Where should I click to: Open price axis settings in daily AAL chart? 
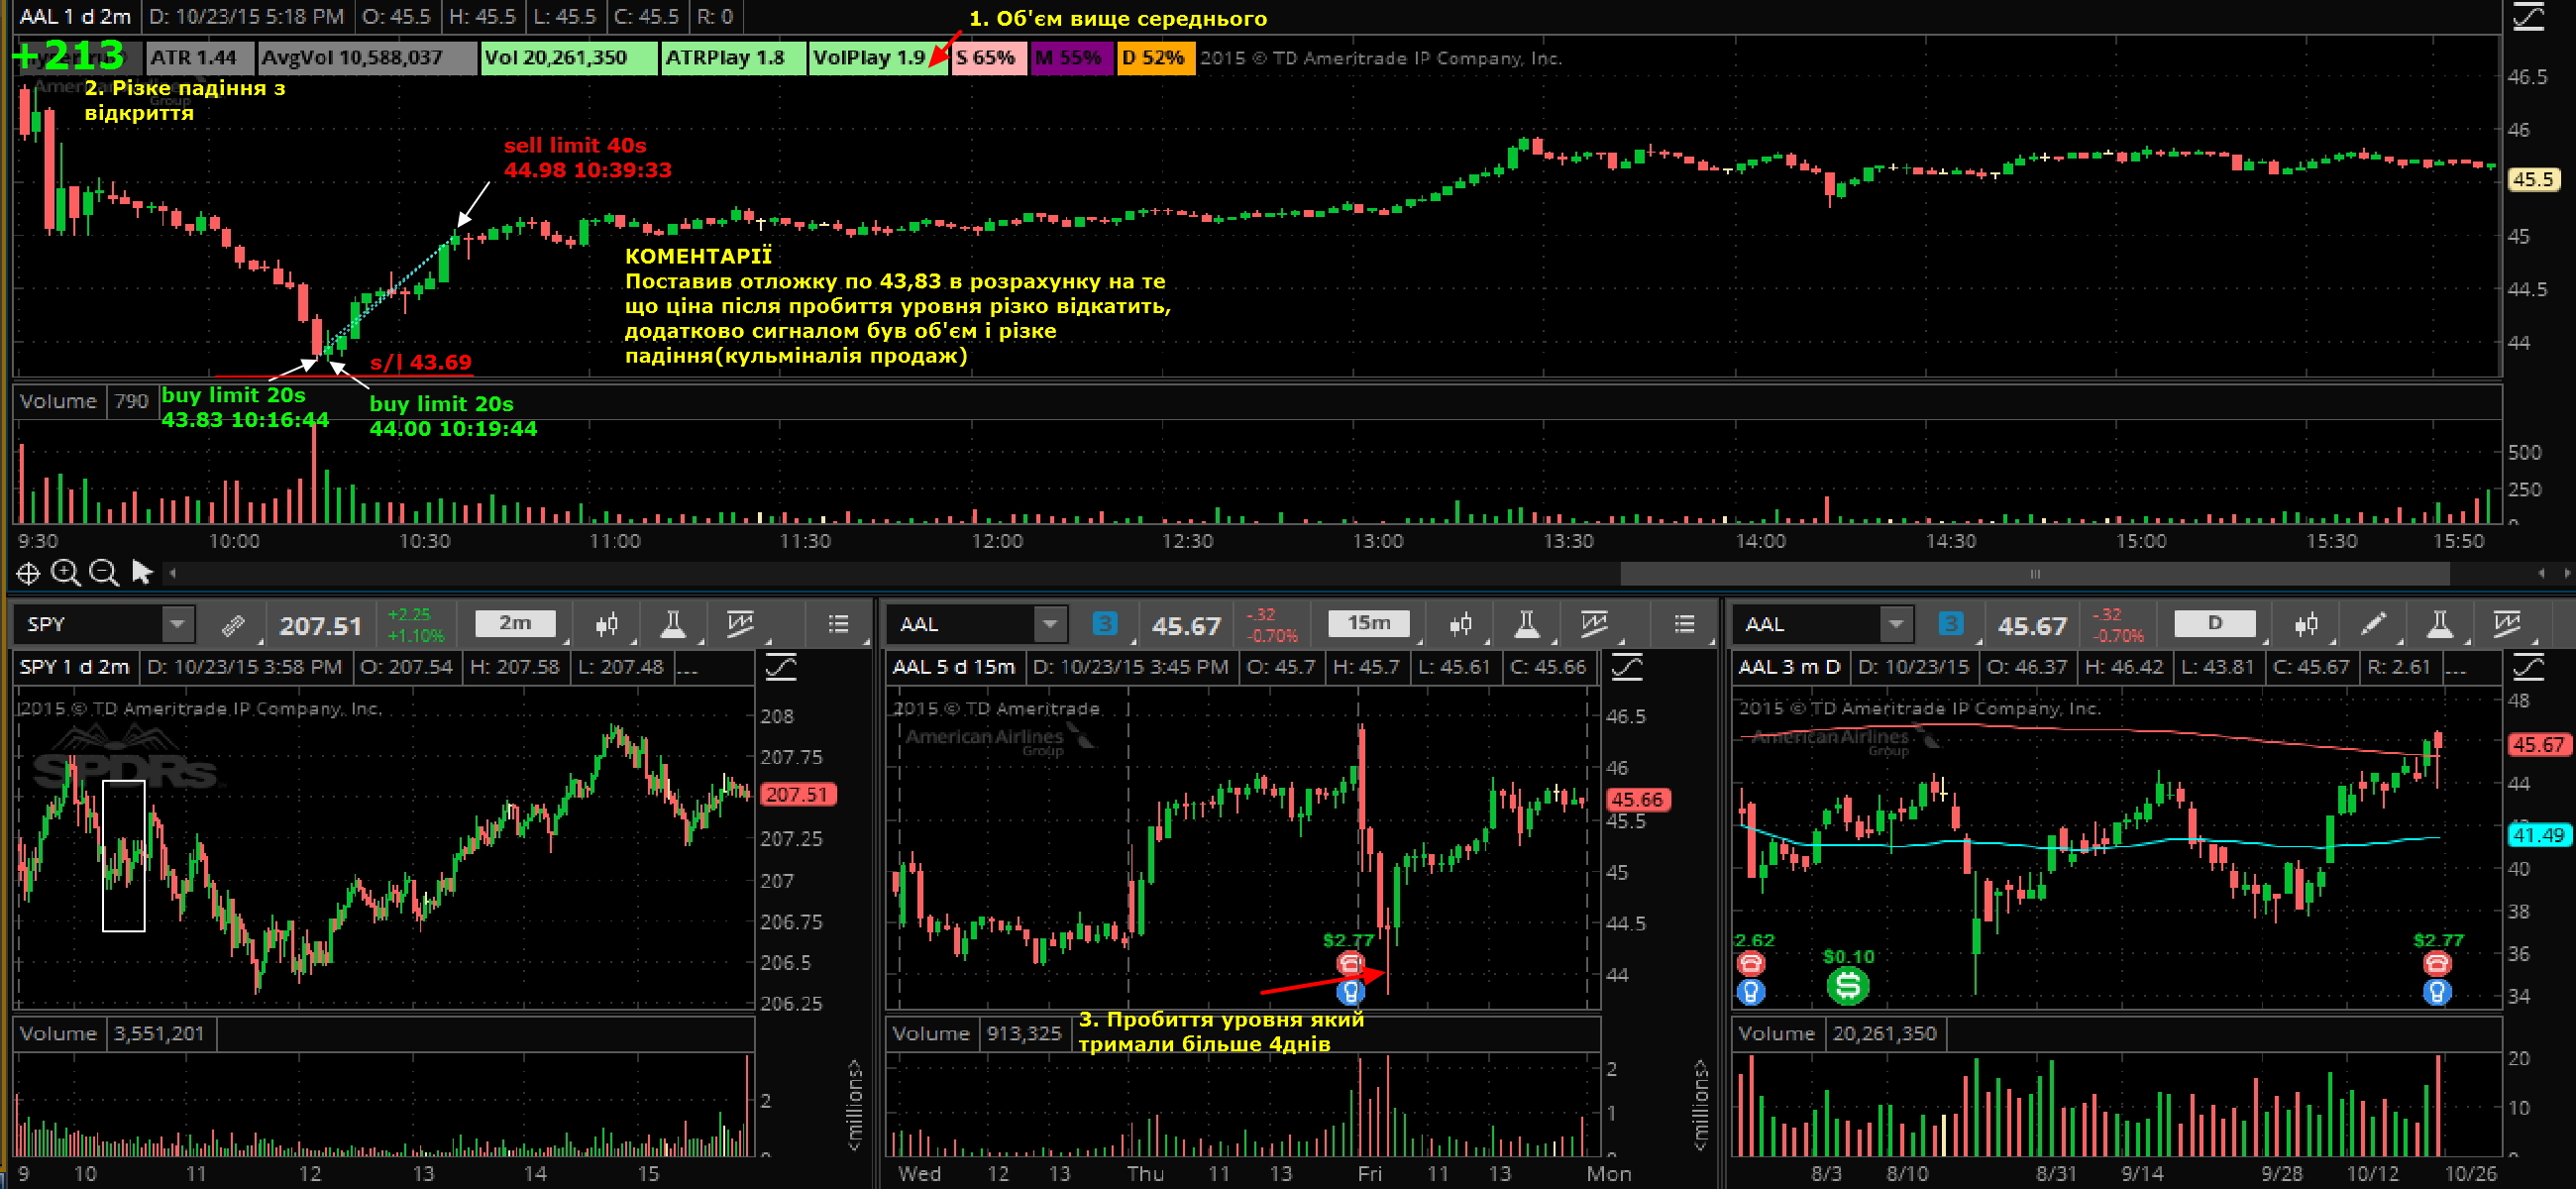[x=2528, y=666]
